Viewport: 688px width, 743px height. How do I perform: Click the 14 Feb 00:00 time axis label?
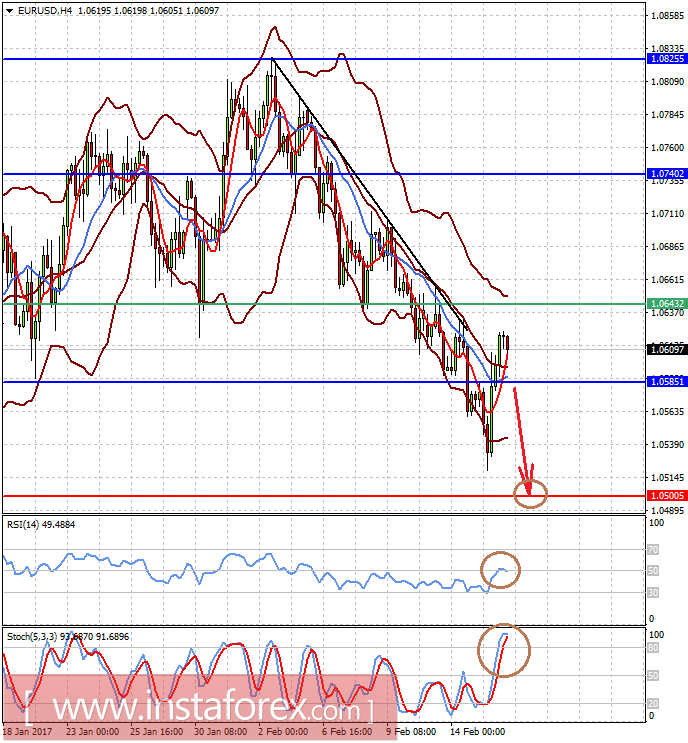pyautogui.click(x=478, y=732)
